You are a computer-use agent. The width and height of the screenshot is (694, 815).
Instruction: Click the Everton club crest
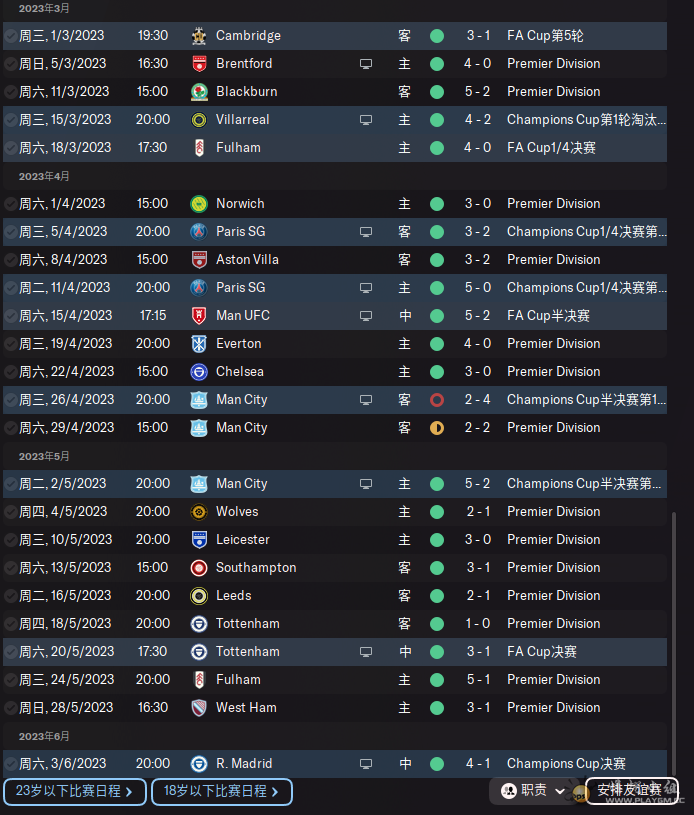[x=199, y=344]
